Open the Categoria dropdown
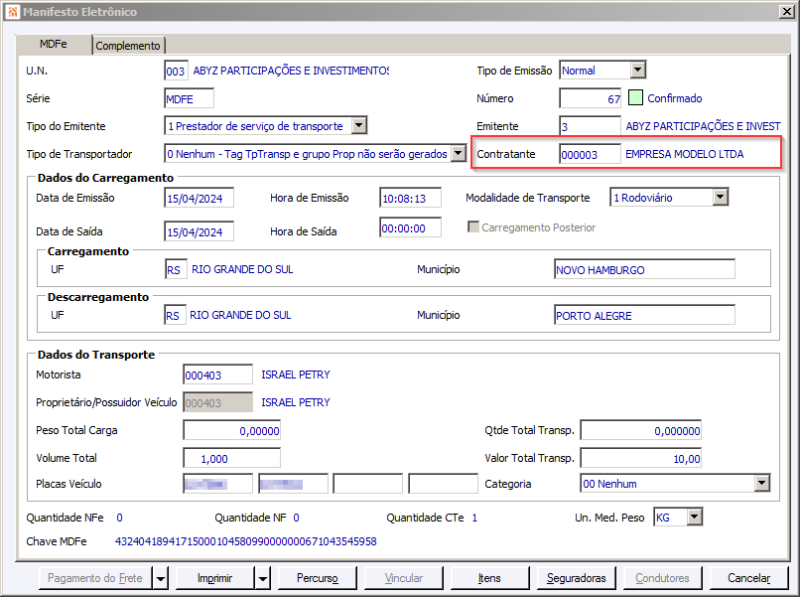800x597 pixels. click(761, 483)
